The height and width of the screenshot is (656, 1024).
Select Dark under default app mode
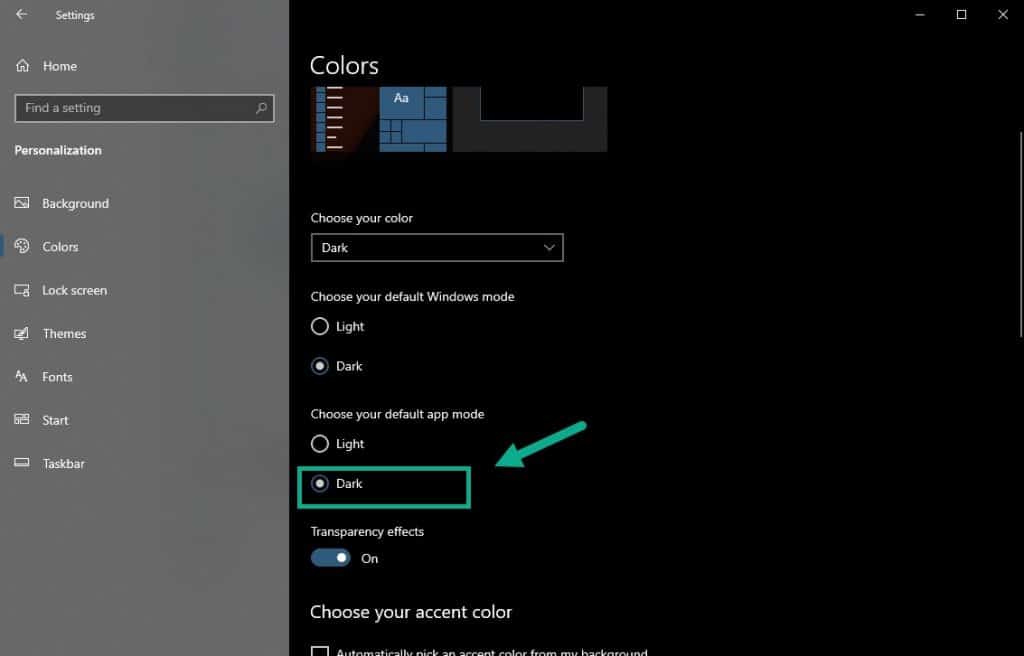(320, 484)
